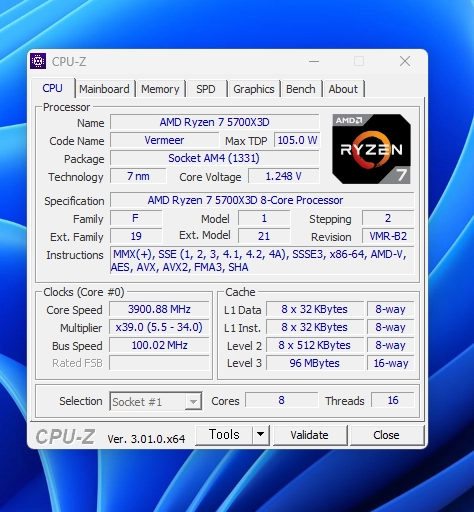
Task: Click the Close button at bottom
Action: tap(387, 435)
